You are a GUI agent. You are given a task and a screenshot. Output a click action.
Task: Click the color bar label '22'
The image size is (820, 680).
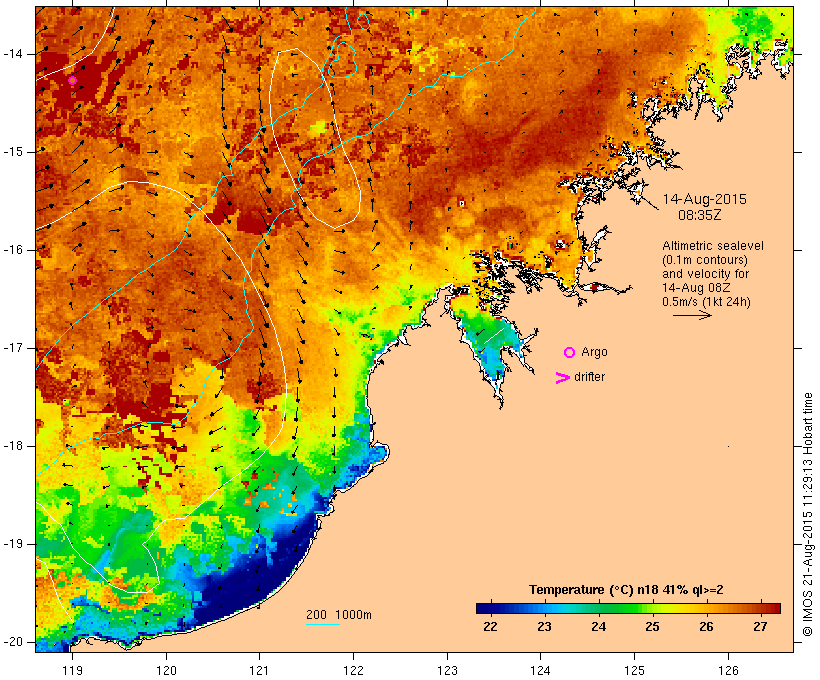click(490, 627)
